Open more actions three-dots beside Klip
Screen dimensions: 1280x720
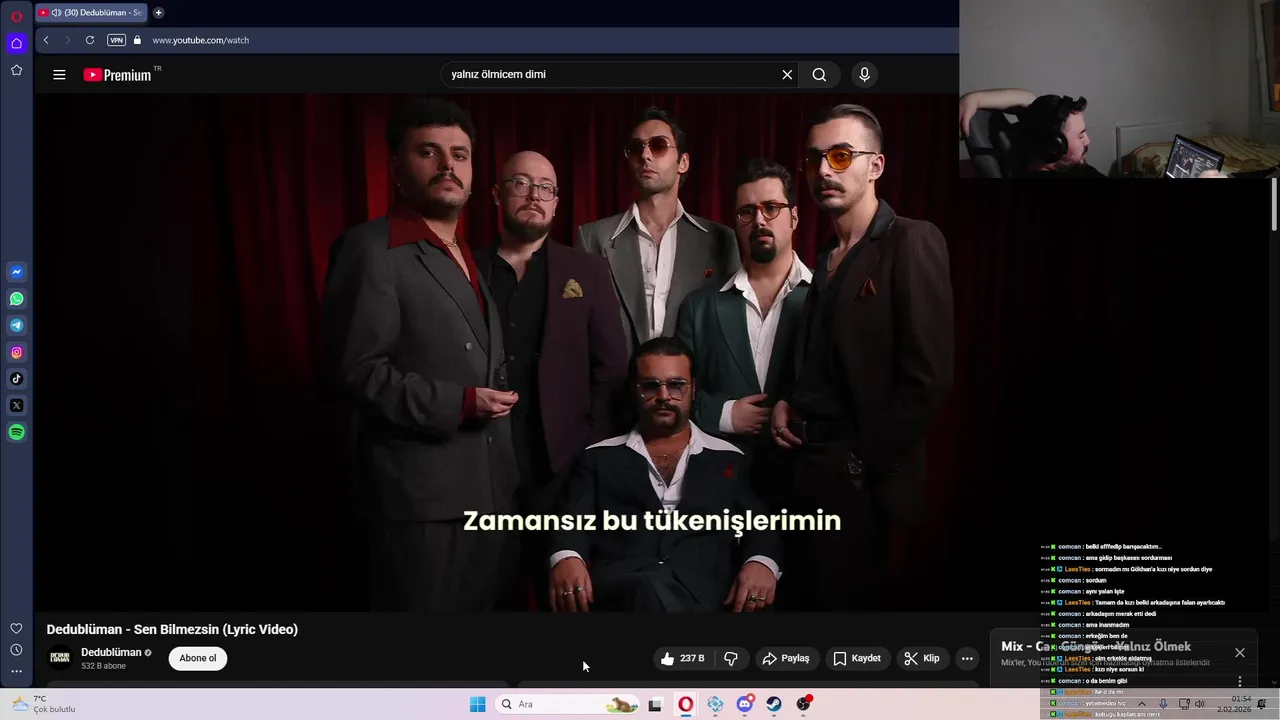click(x=967, y=658)
